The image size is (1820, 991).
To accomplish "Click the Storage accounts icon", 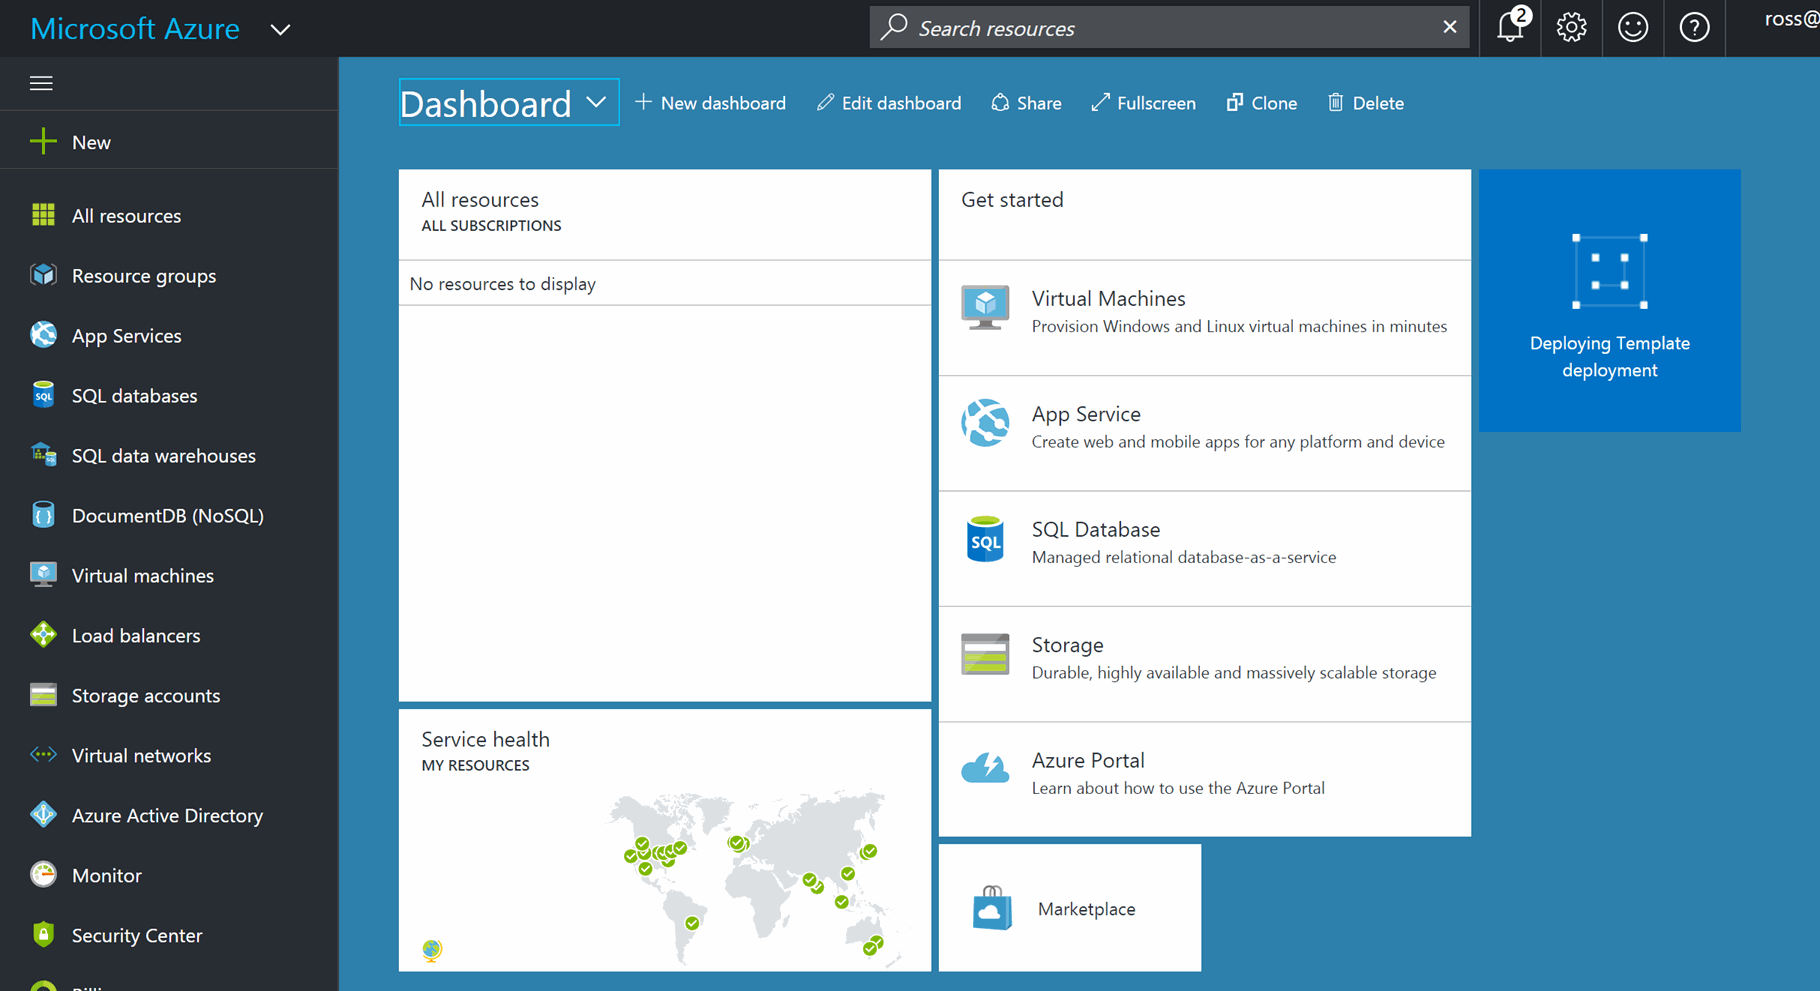I will [x=43, y=695].
